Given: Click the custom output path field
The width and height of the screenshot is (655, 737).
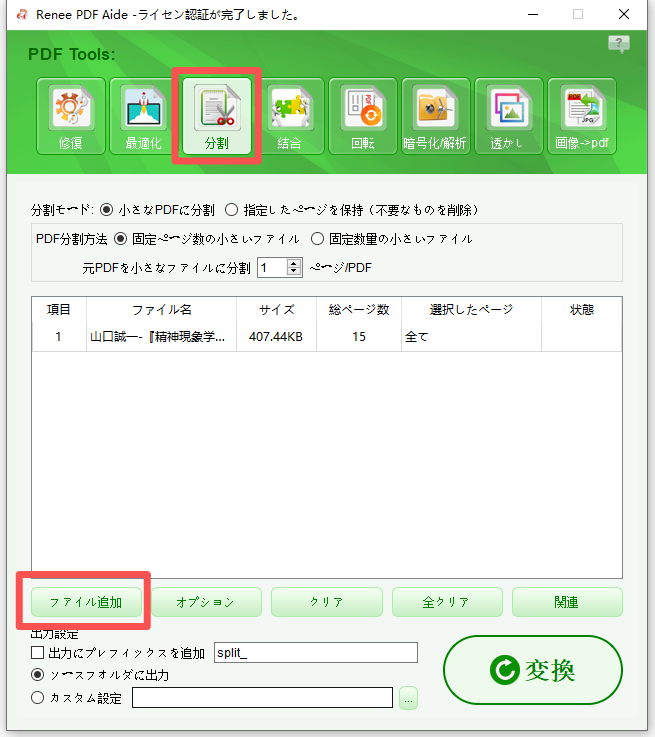Looking at the screenshot, I should 262,698.
